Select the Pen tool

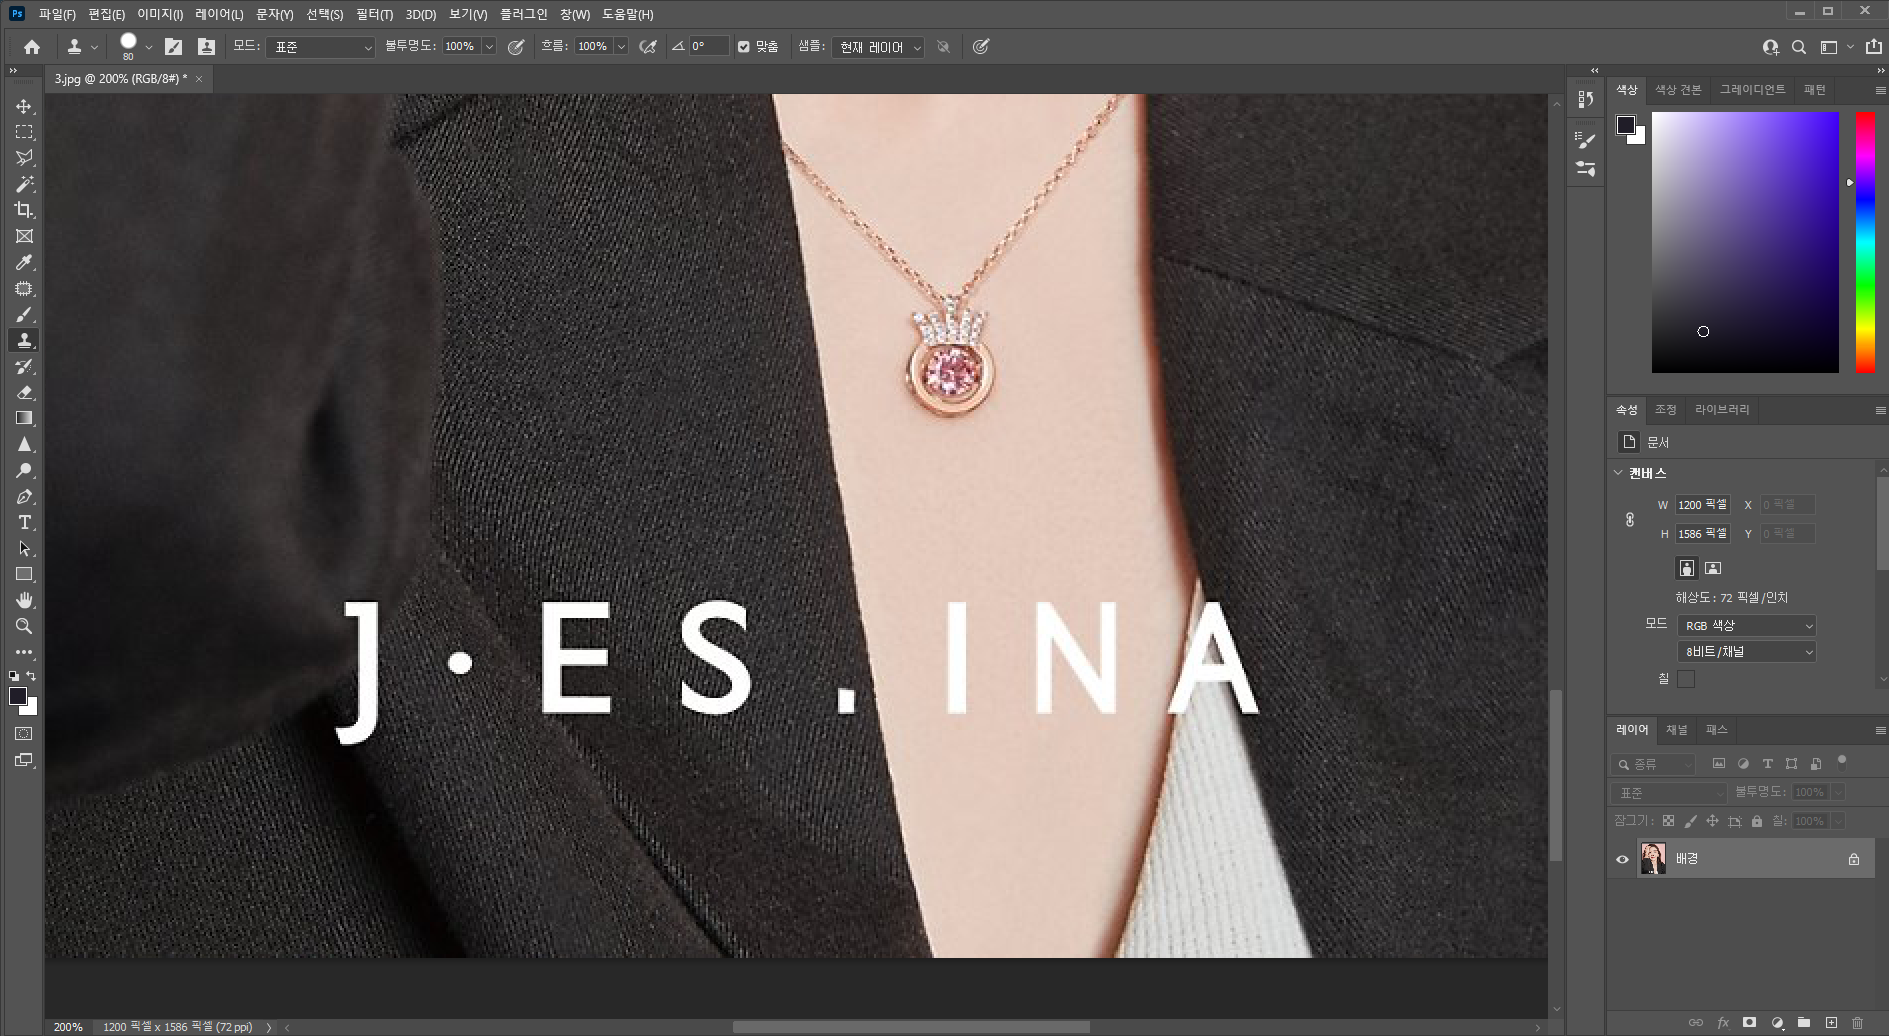click(x=24, y=496)
